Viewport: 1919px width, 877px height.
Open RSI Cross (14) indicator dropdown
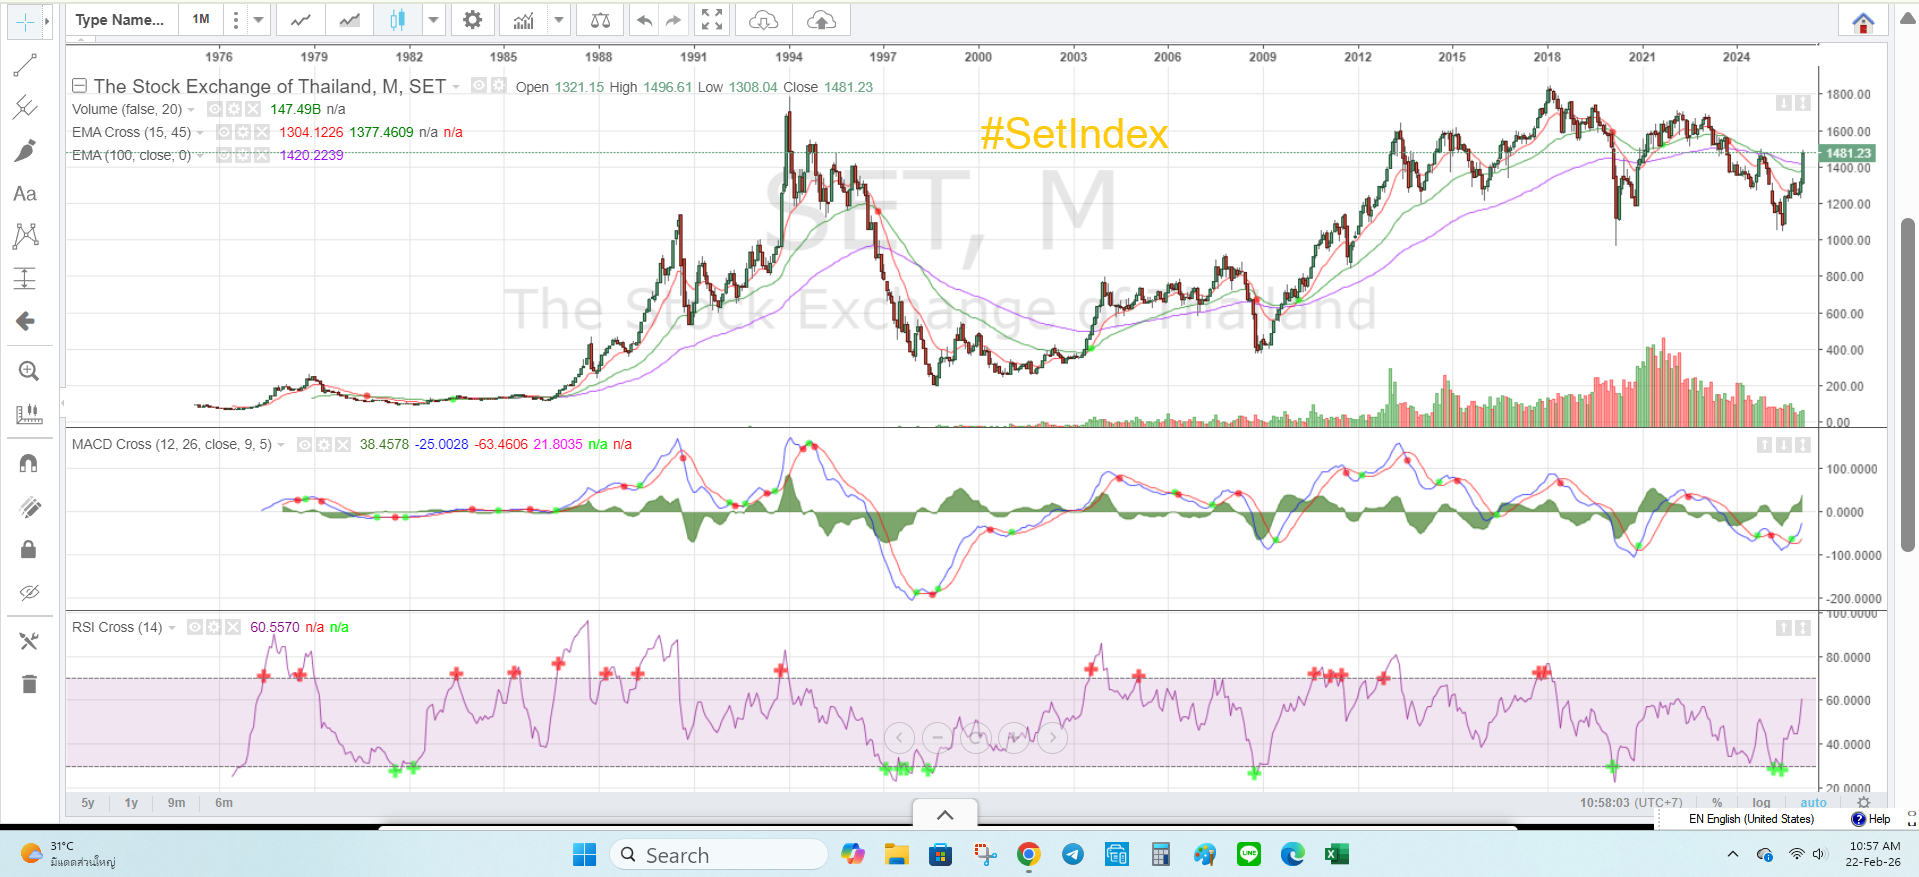coord(172,628)
